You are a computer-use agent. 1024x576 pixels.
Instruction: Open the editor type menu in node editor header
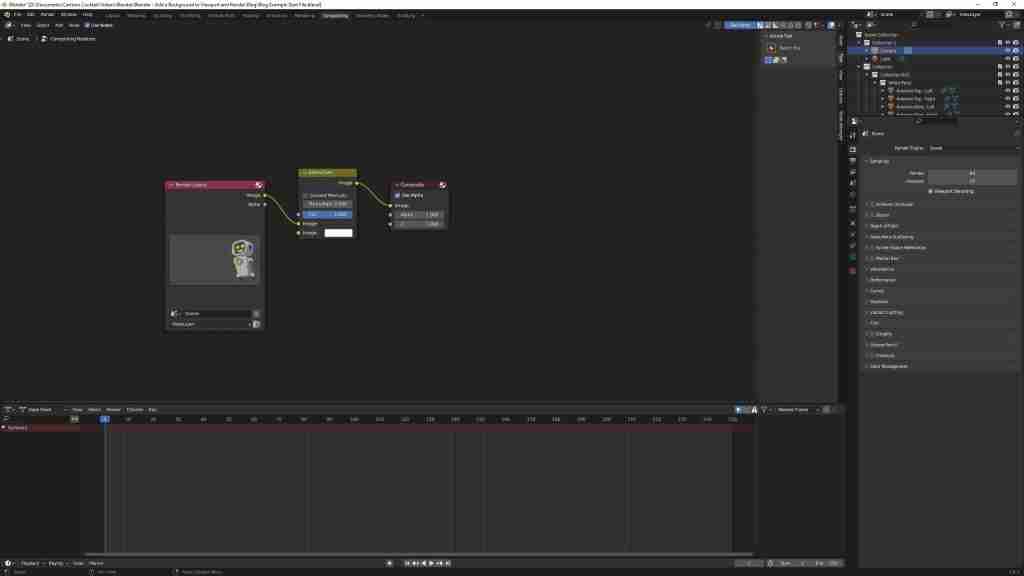pos(8,25)
